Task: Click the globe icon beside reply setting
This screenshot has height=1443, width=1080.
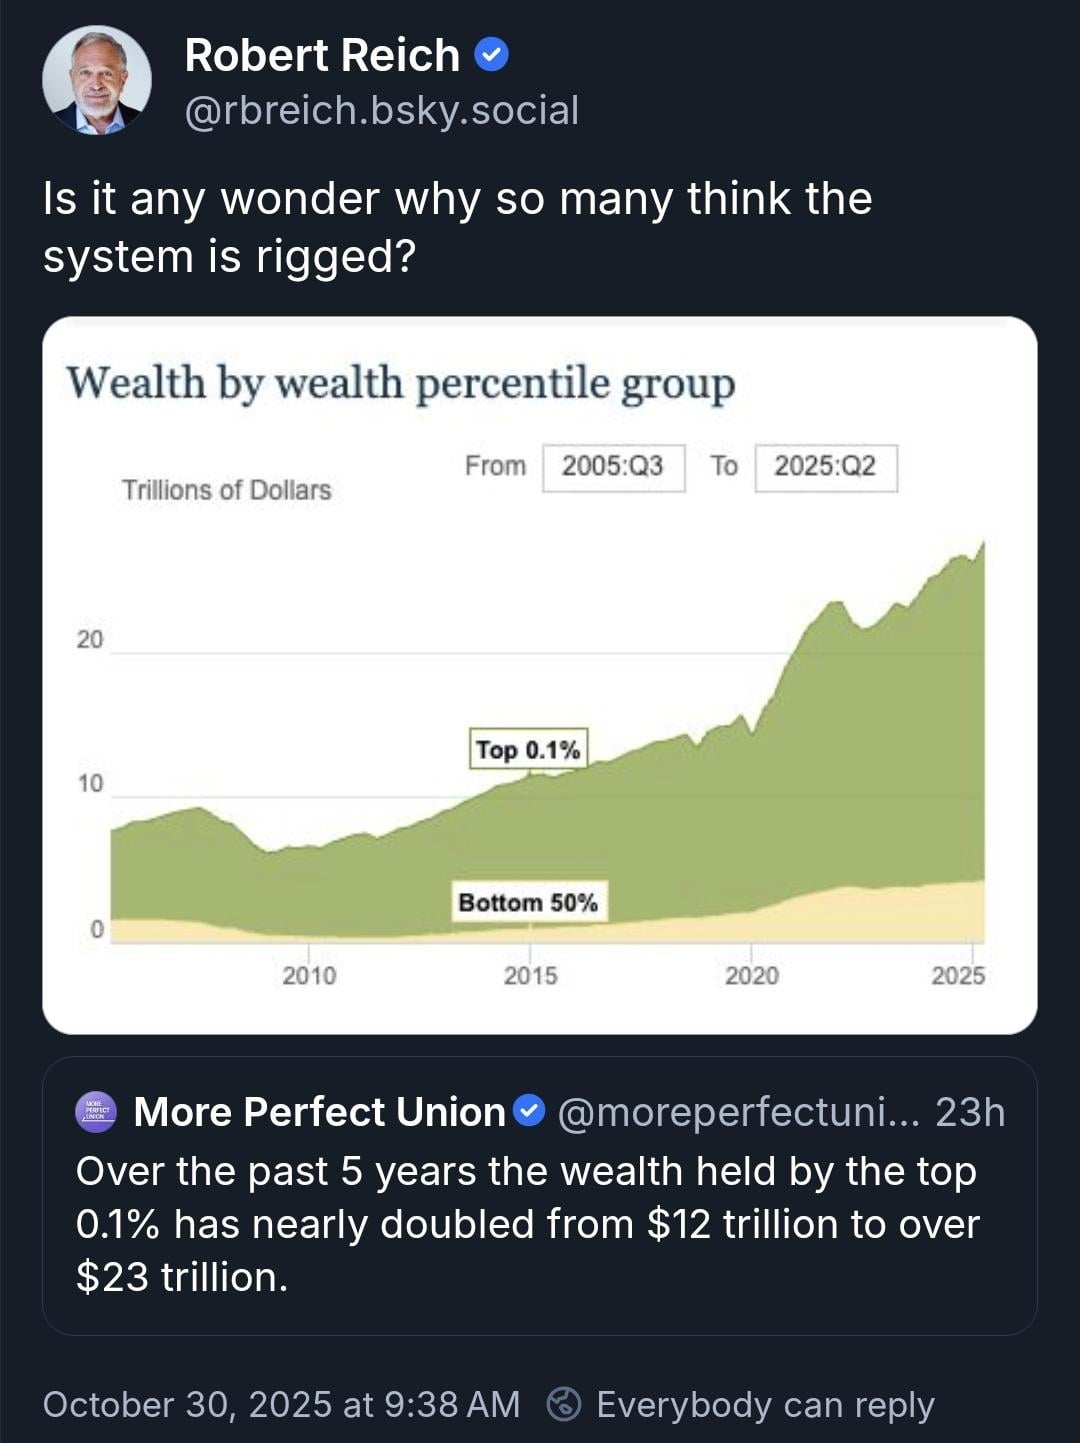Action: [564, 1404]
